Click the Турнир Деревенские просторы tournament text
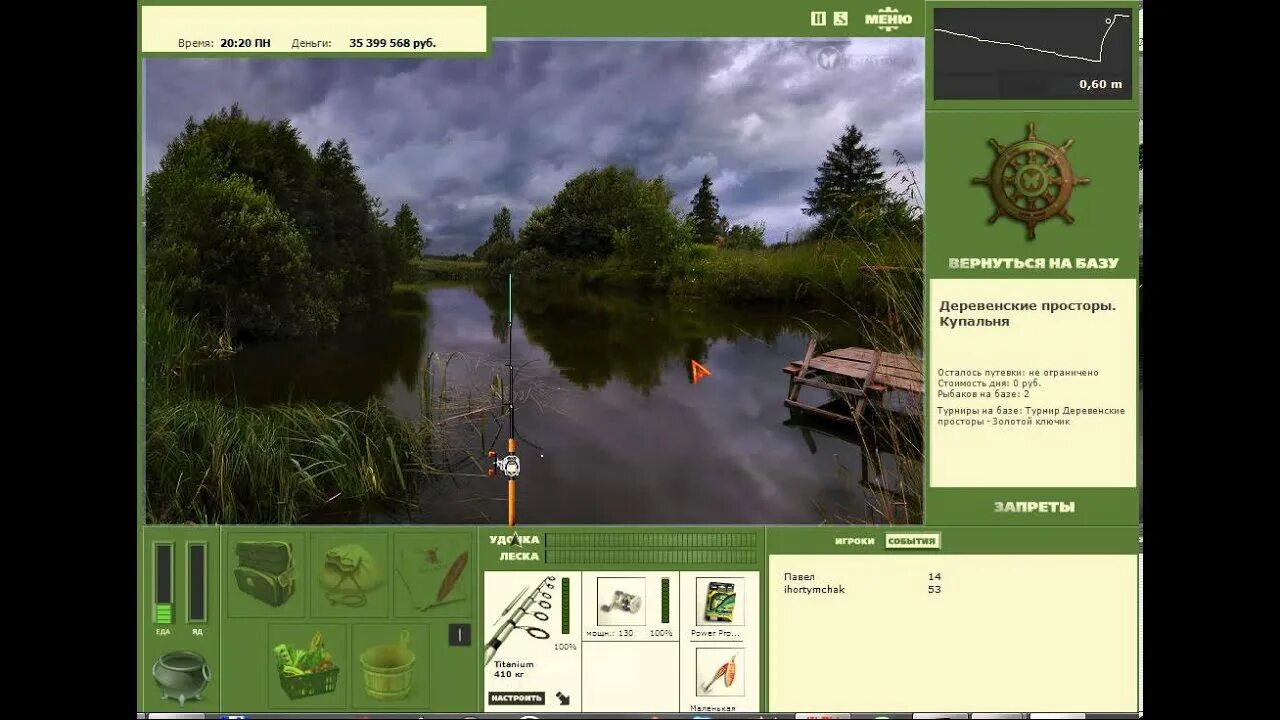This screenshot has height=720, width=1280. (1031, 416)
